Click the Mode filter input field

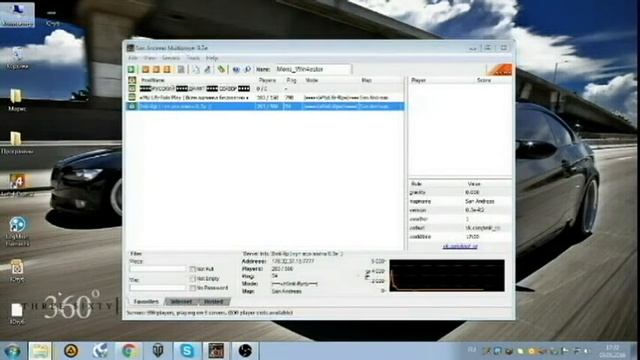pos(158,269)
